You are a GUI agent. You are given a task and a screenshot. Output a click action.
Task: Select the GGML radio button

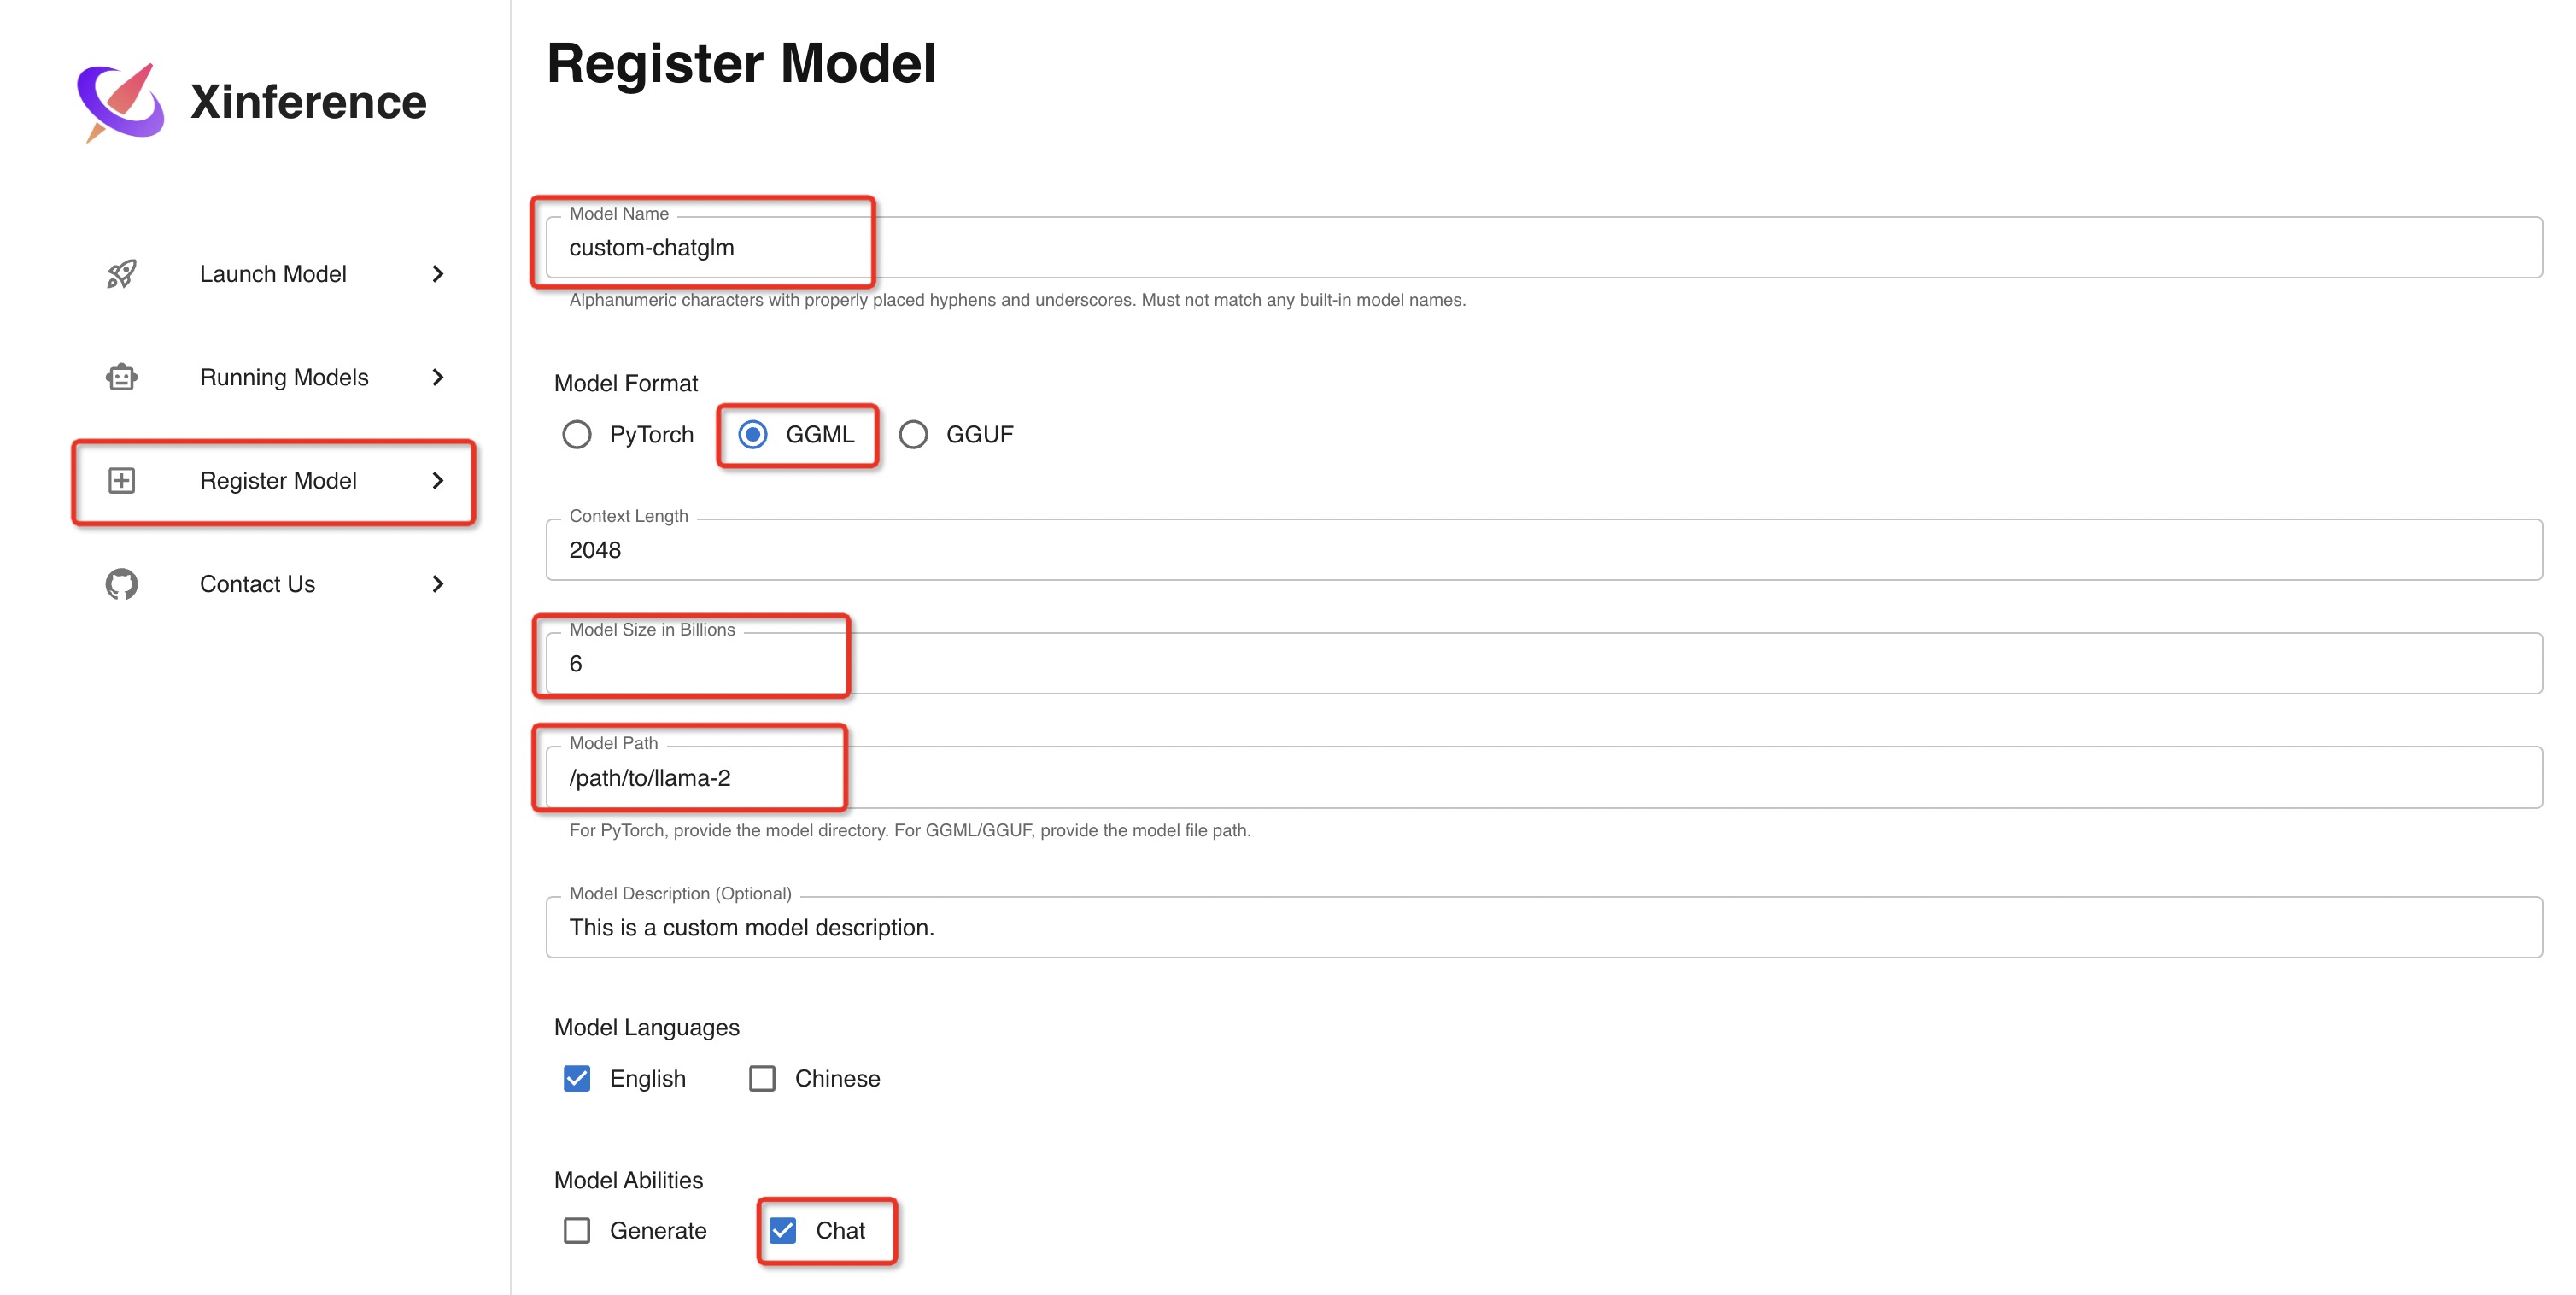(753, 435)
